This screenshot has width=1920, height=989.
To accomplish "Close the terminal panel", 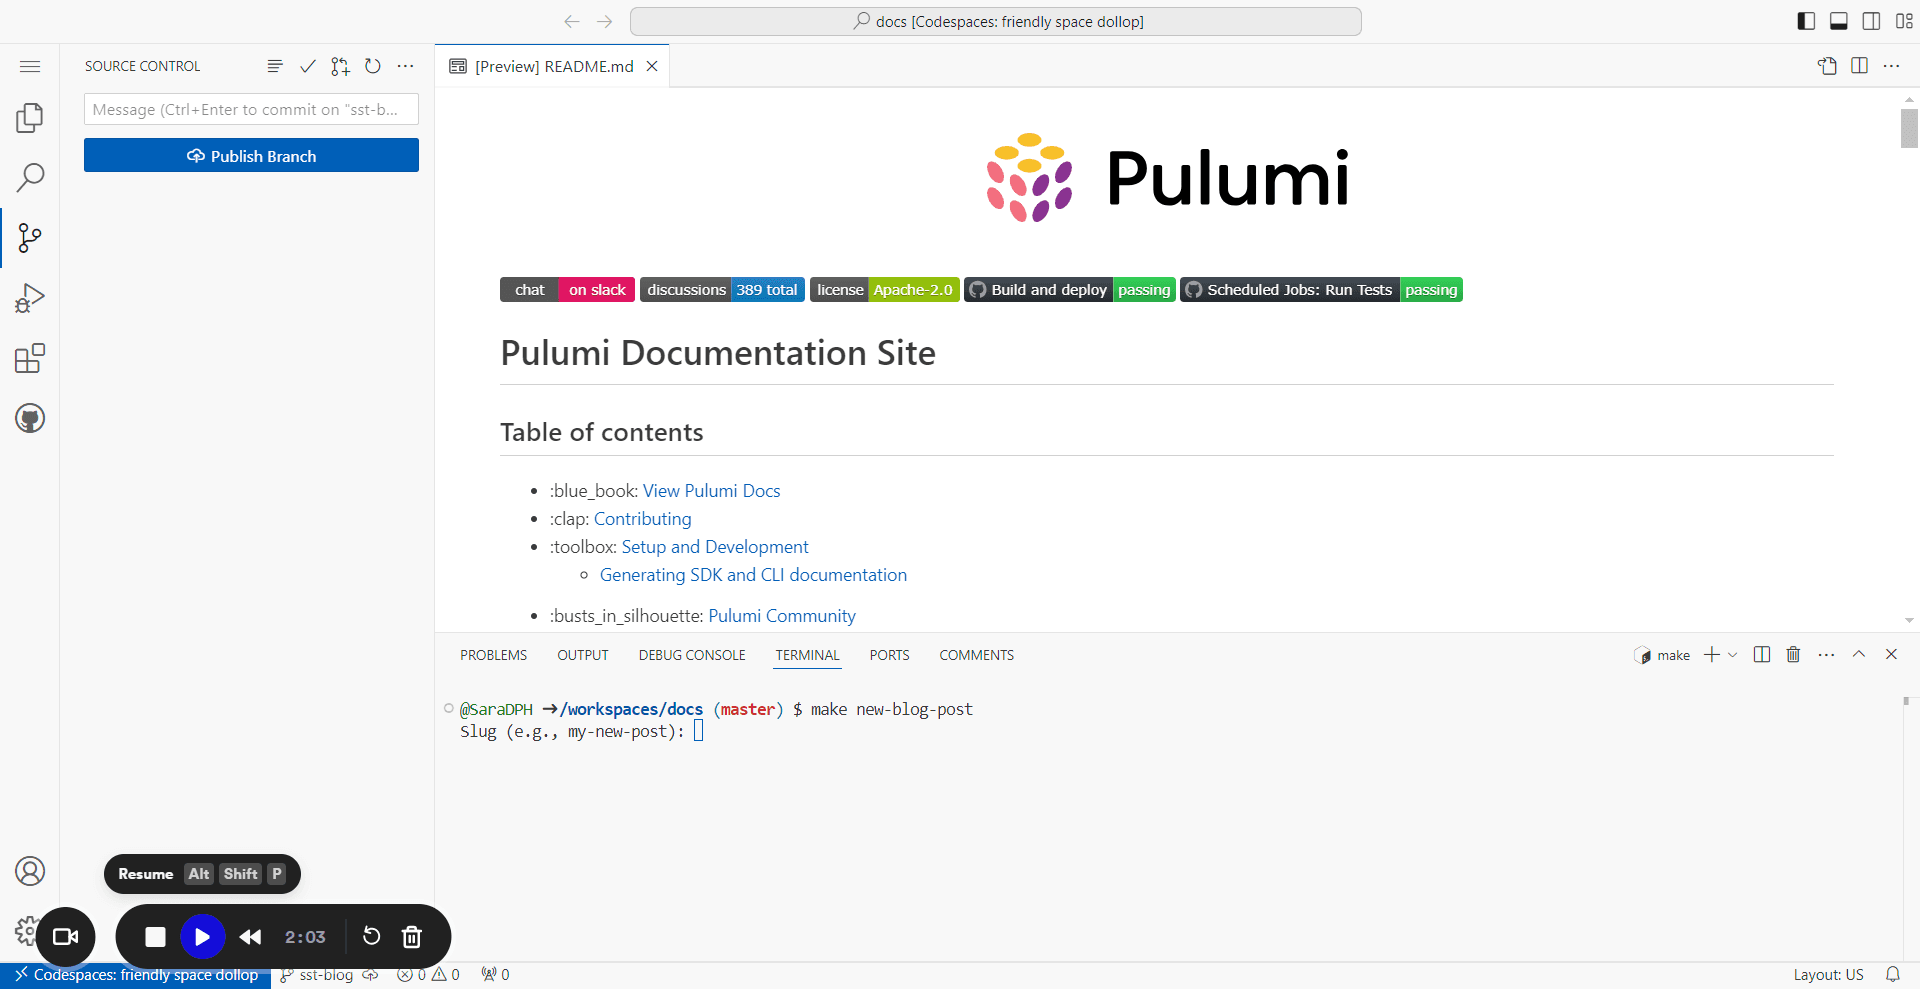I will click(x=1891, y=654).
